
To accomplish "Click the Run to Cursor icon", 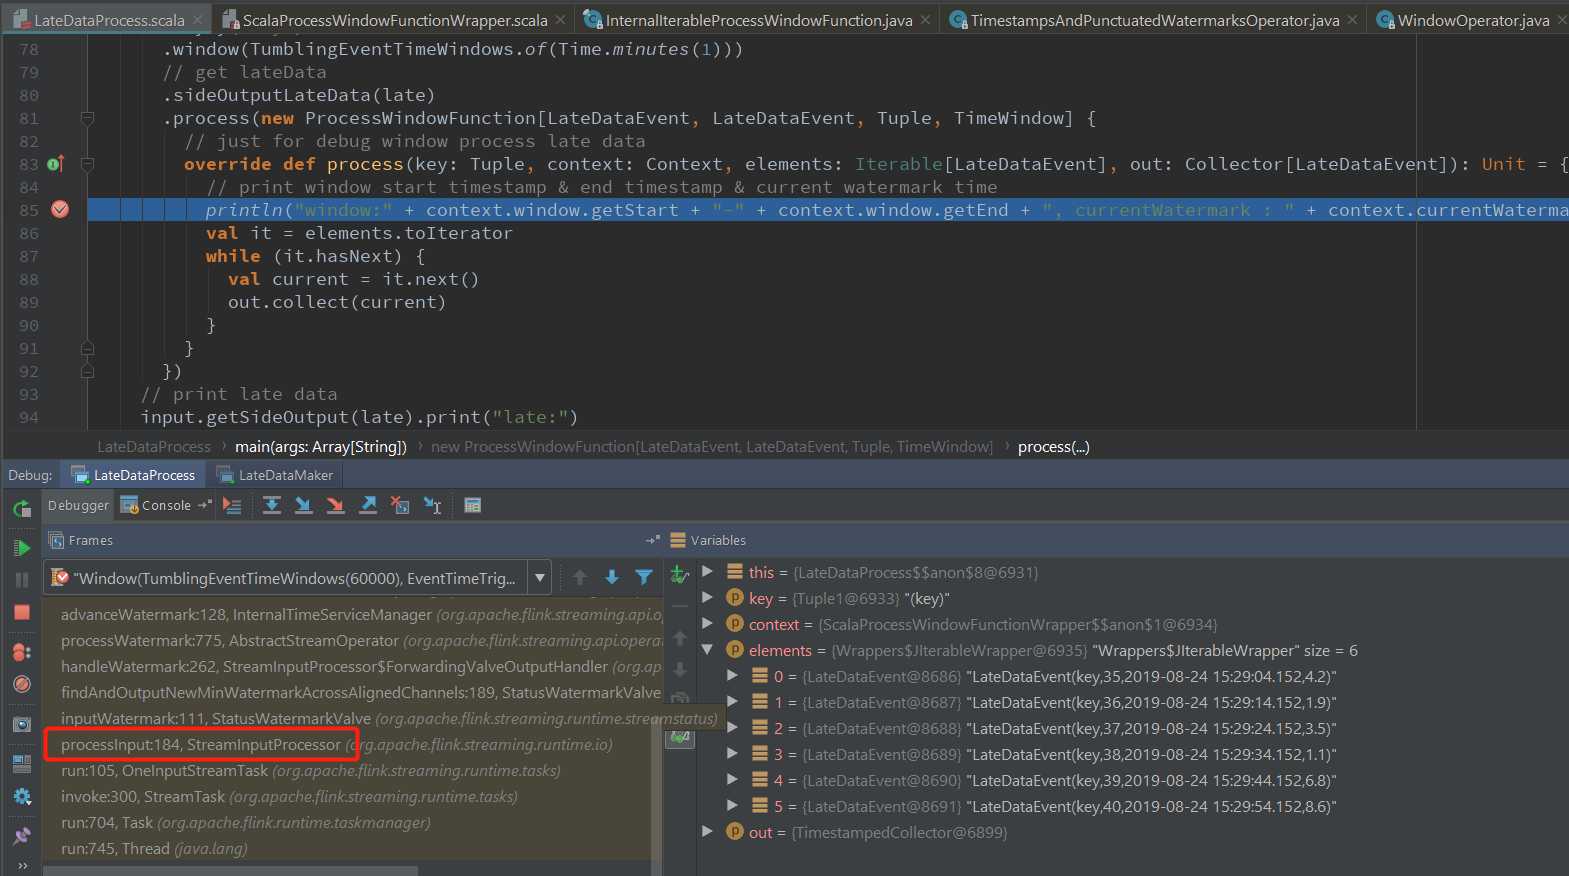I will pos(432,505).
